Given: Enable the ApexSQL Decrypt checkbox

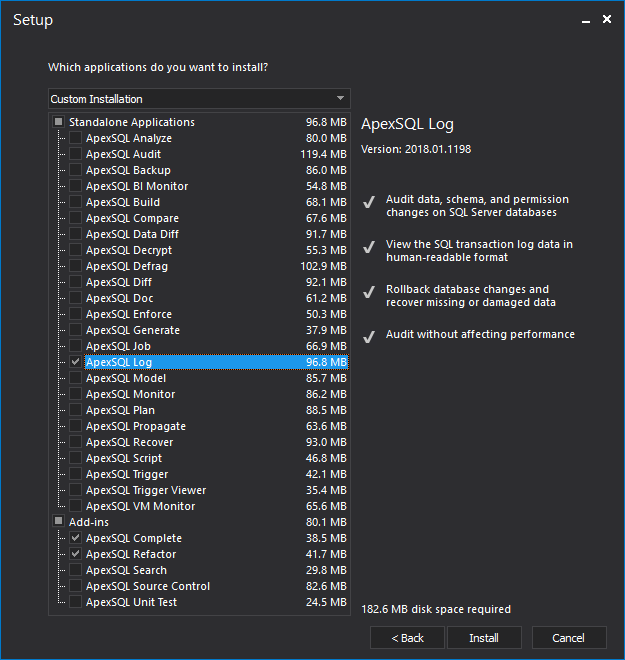Looking at the screenshot, I should 75,250.
